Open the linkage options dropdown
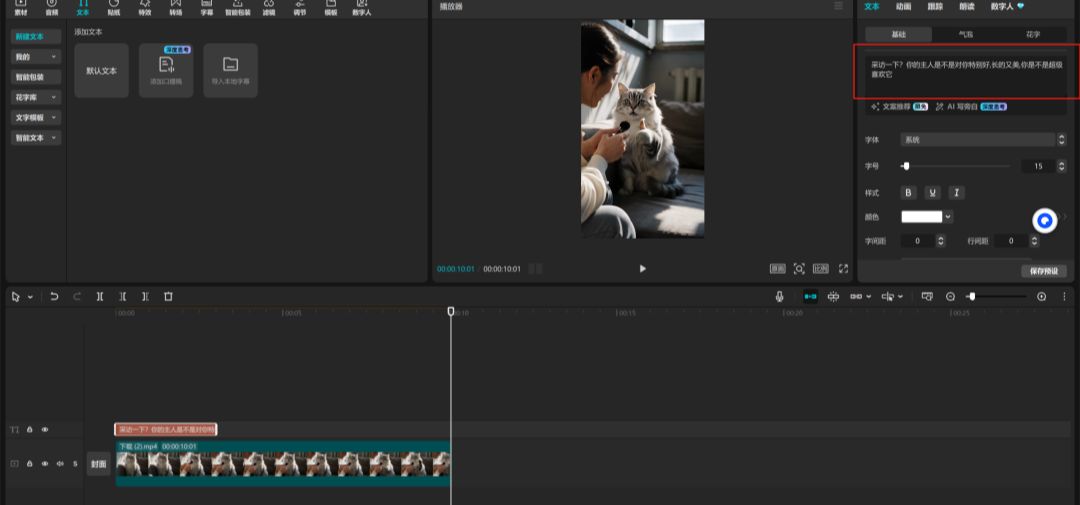 click(x=868, y=296)
